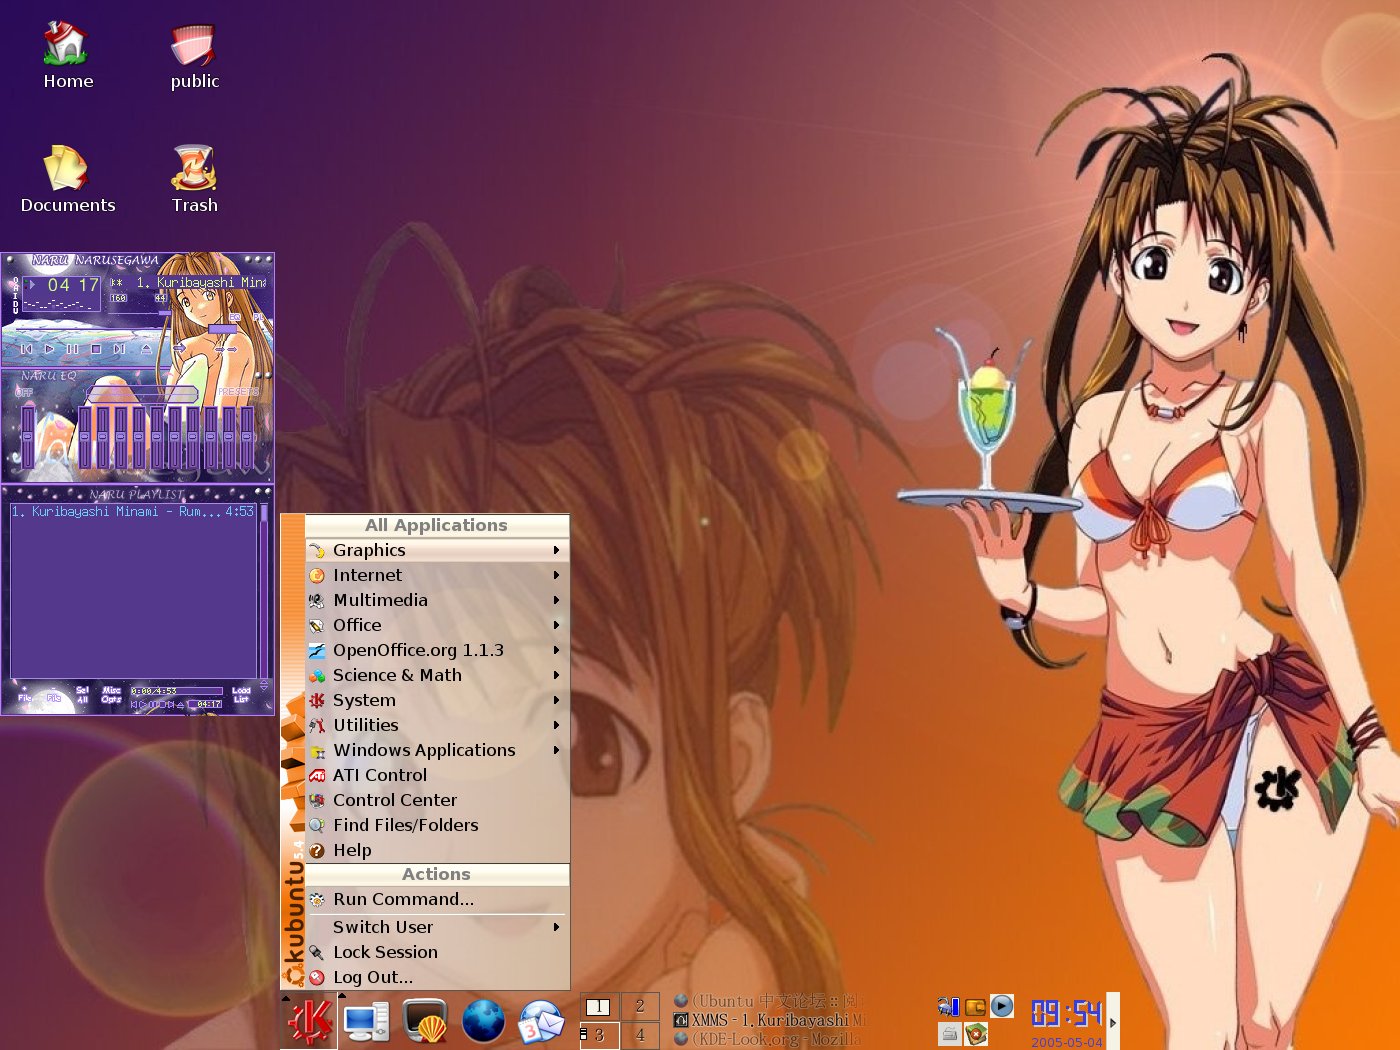Open the Documents desktop icon

pyautogui.click(x=67, y=180)
